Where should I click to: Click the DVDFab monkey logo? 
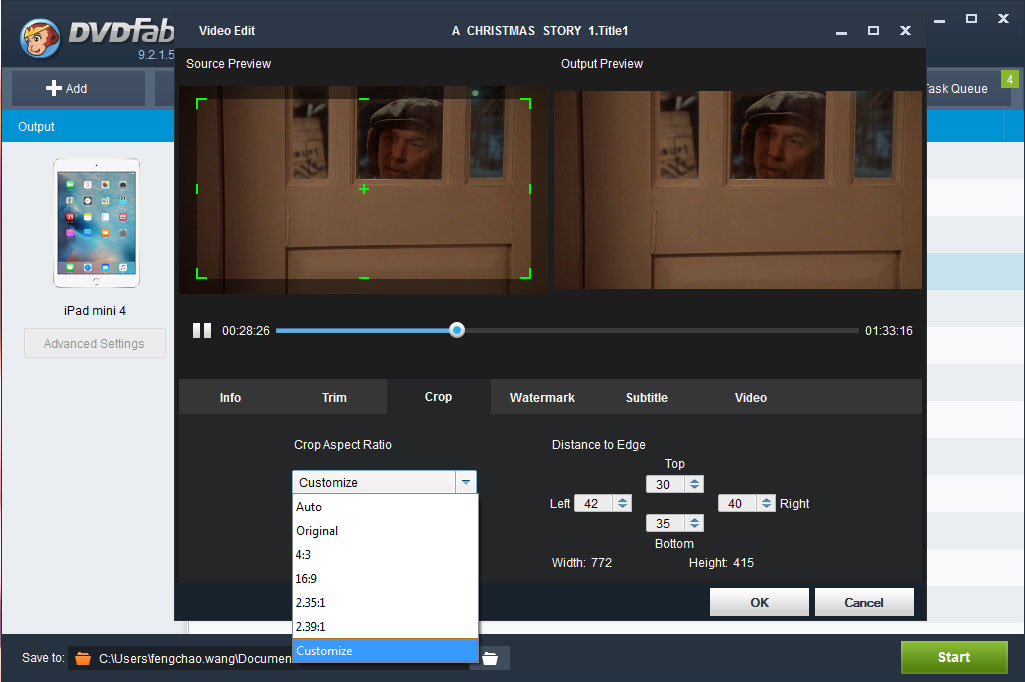click(x=40, y=38)
